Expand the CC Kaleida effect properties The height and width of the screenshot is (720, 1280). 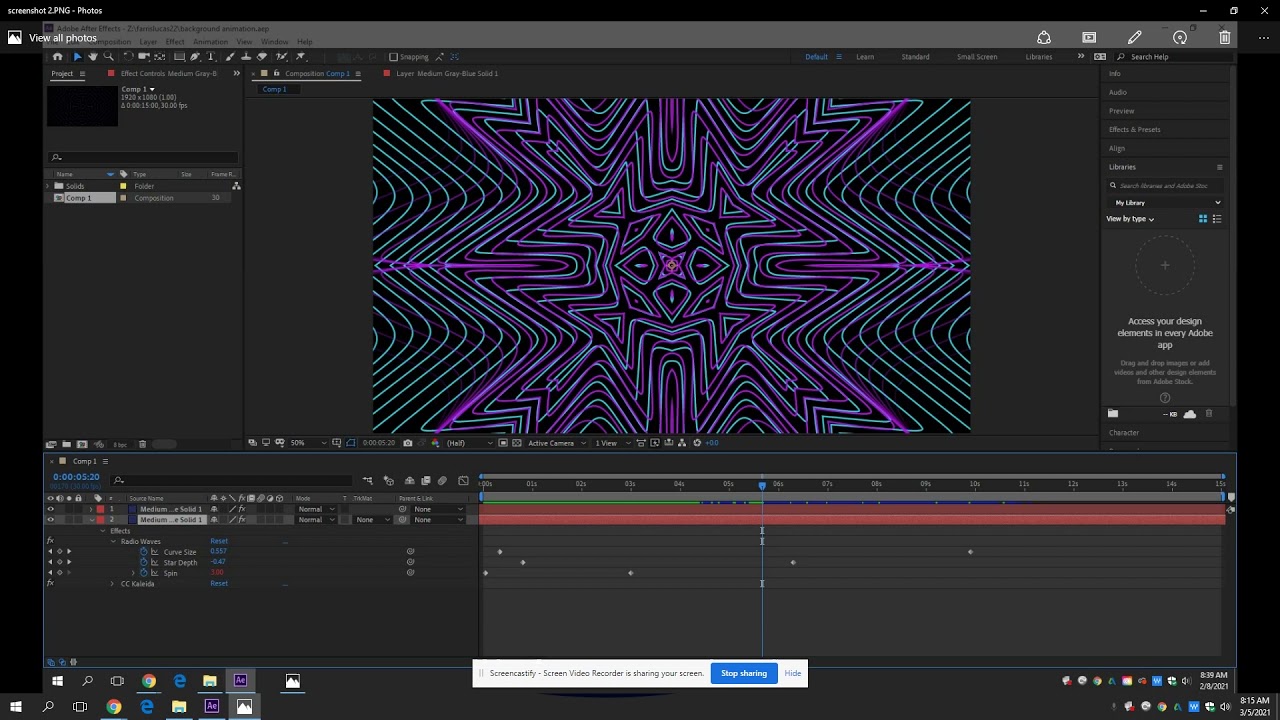pyautogui.click(x=112, y=584)
